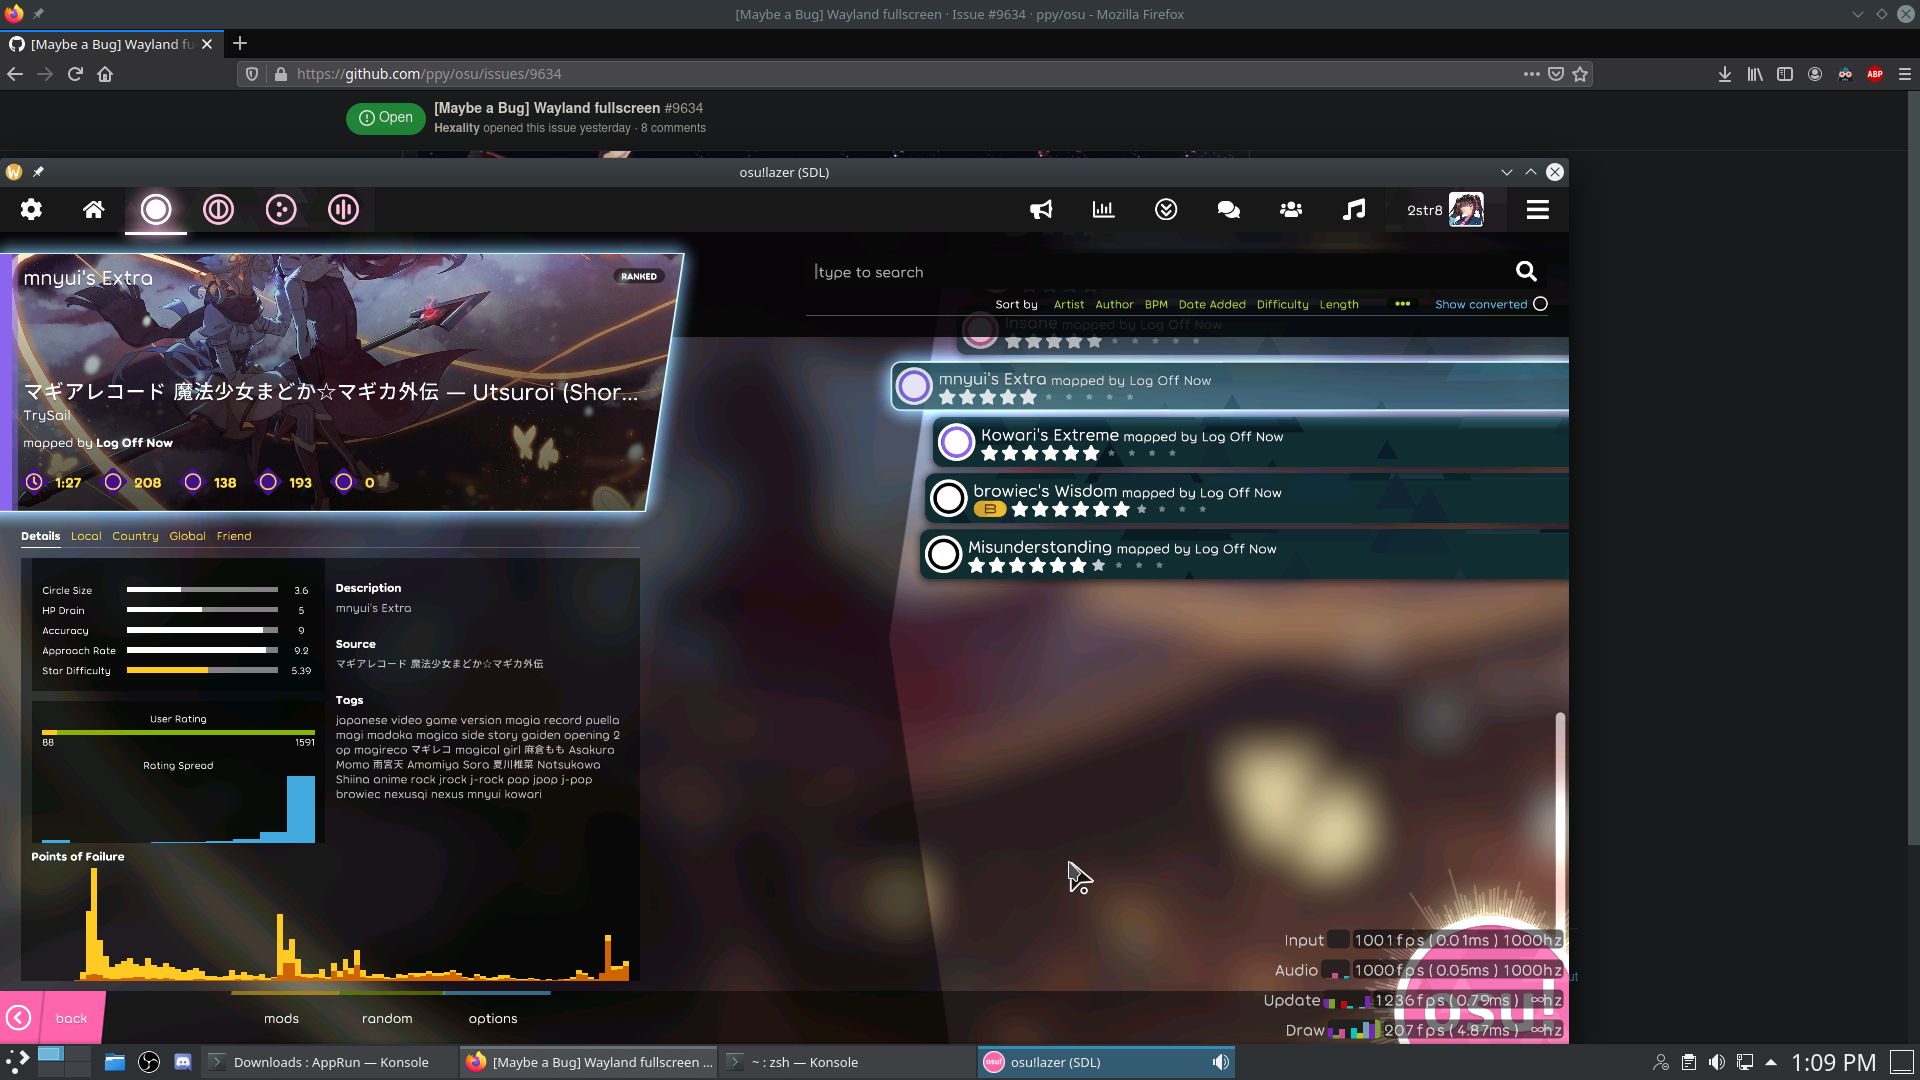Sort beatmaps by Difficulty
Viewport: 1920px width, 1080px height.
click(1282, 305)
